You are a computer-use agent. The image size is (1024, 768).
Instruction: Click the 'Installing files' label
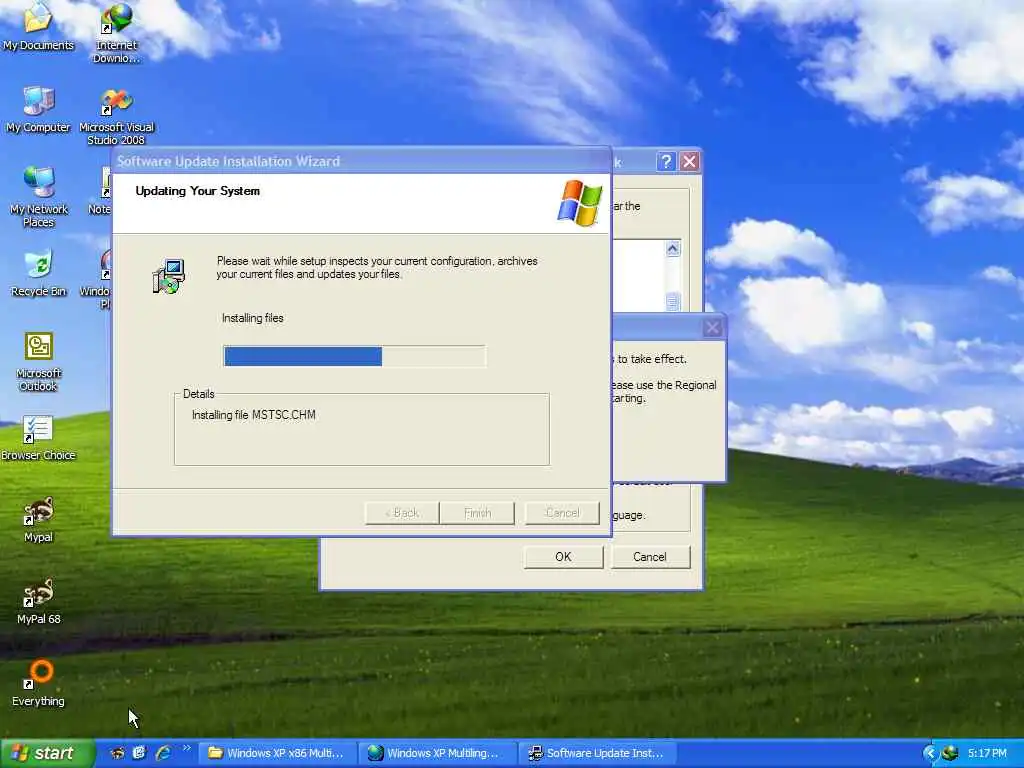253,318
